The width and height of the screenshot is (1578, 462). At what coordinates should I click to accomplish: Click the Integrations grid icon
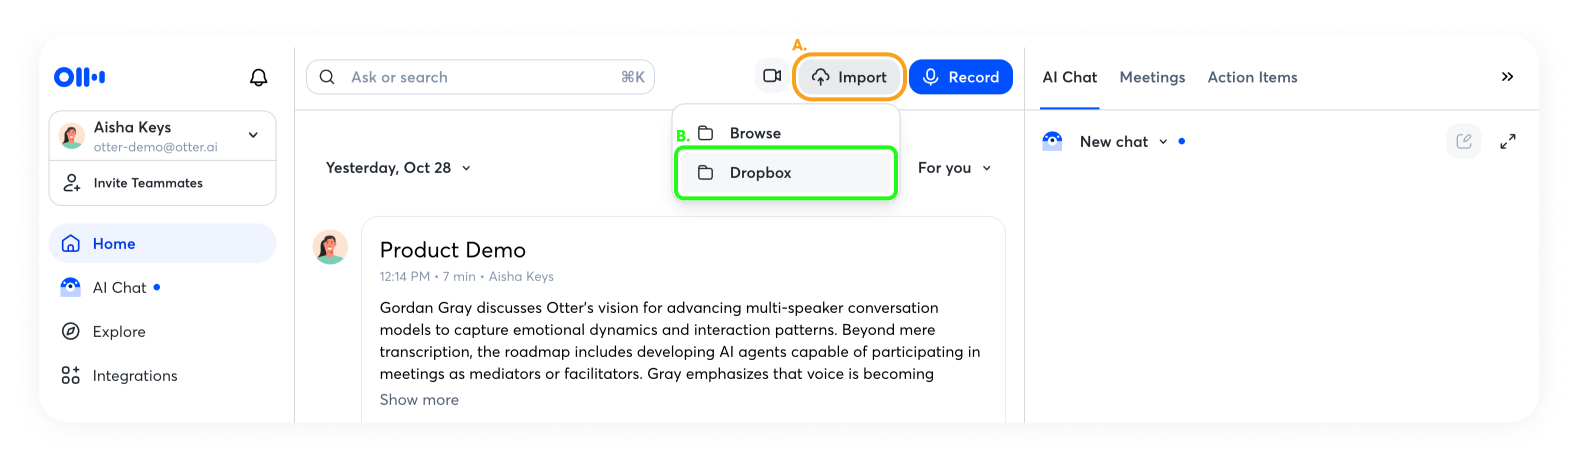point(71,375)
